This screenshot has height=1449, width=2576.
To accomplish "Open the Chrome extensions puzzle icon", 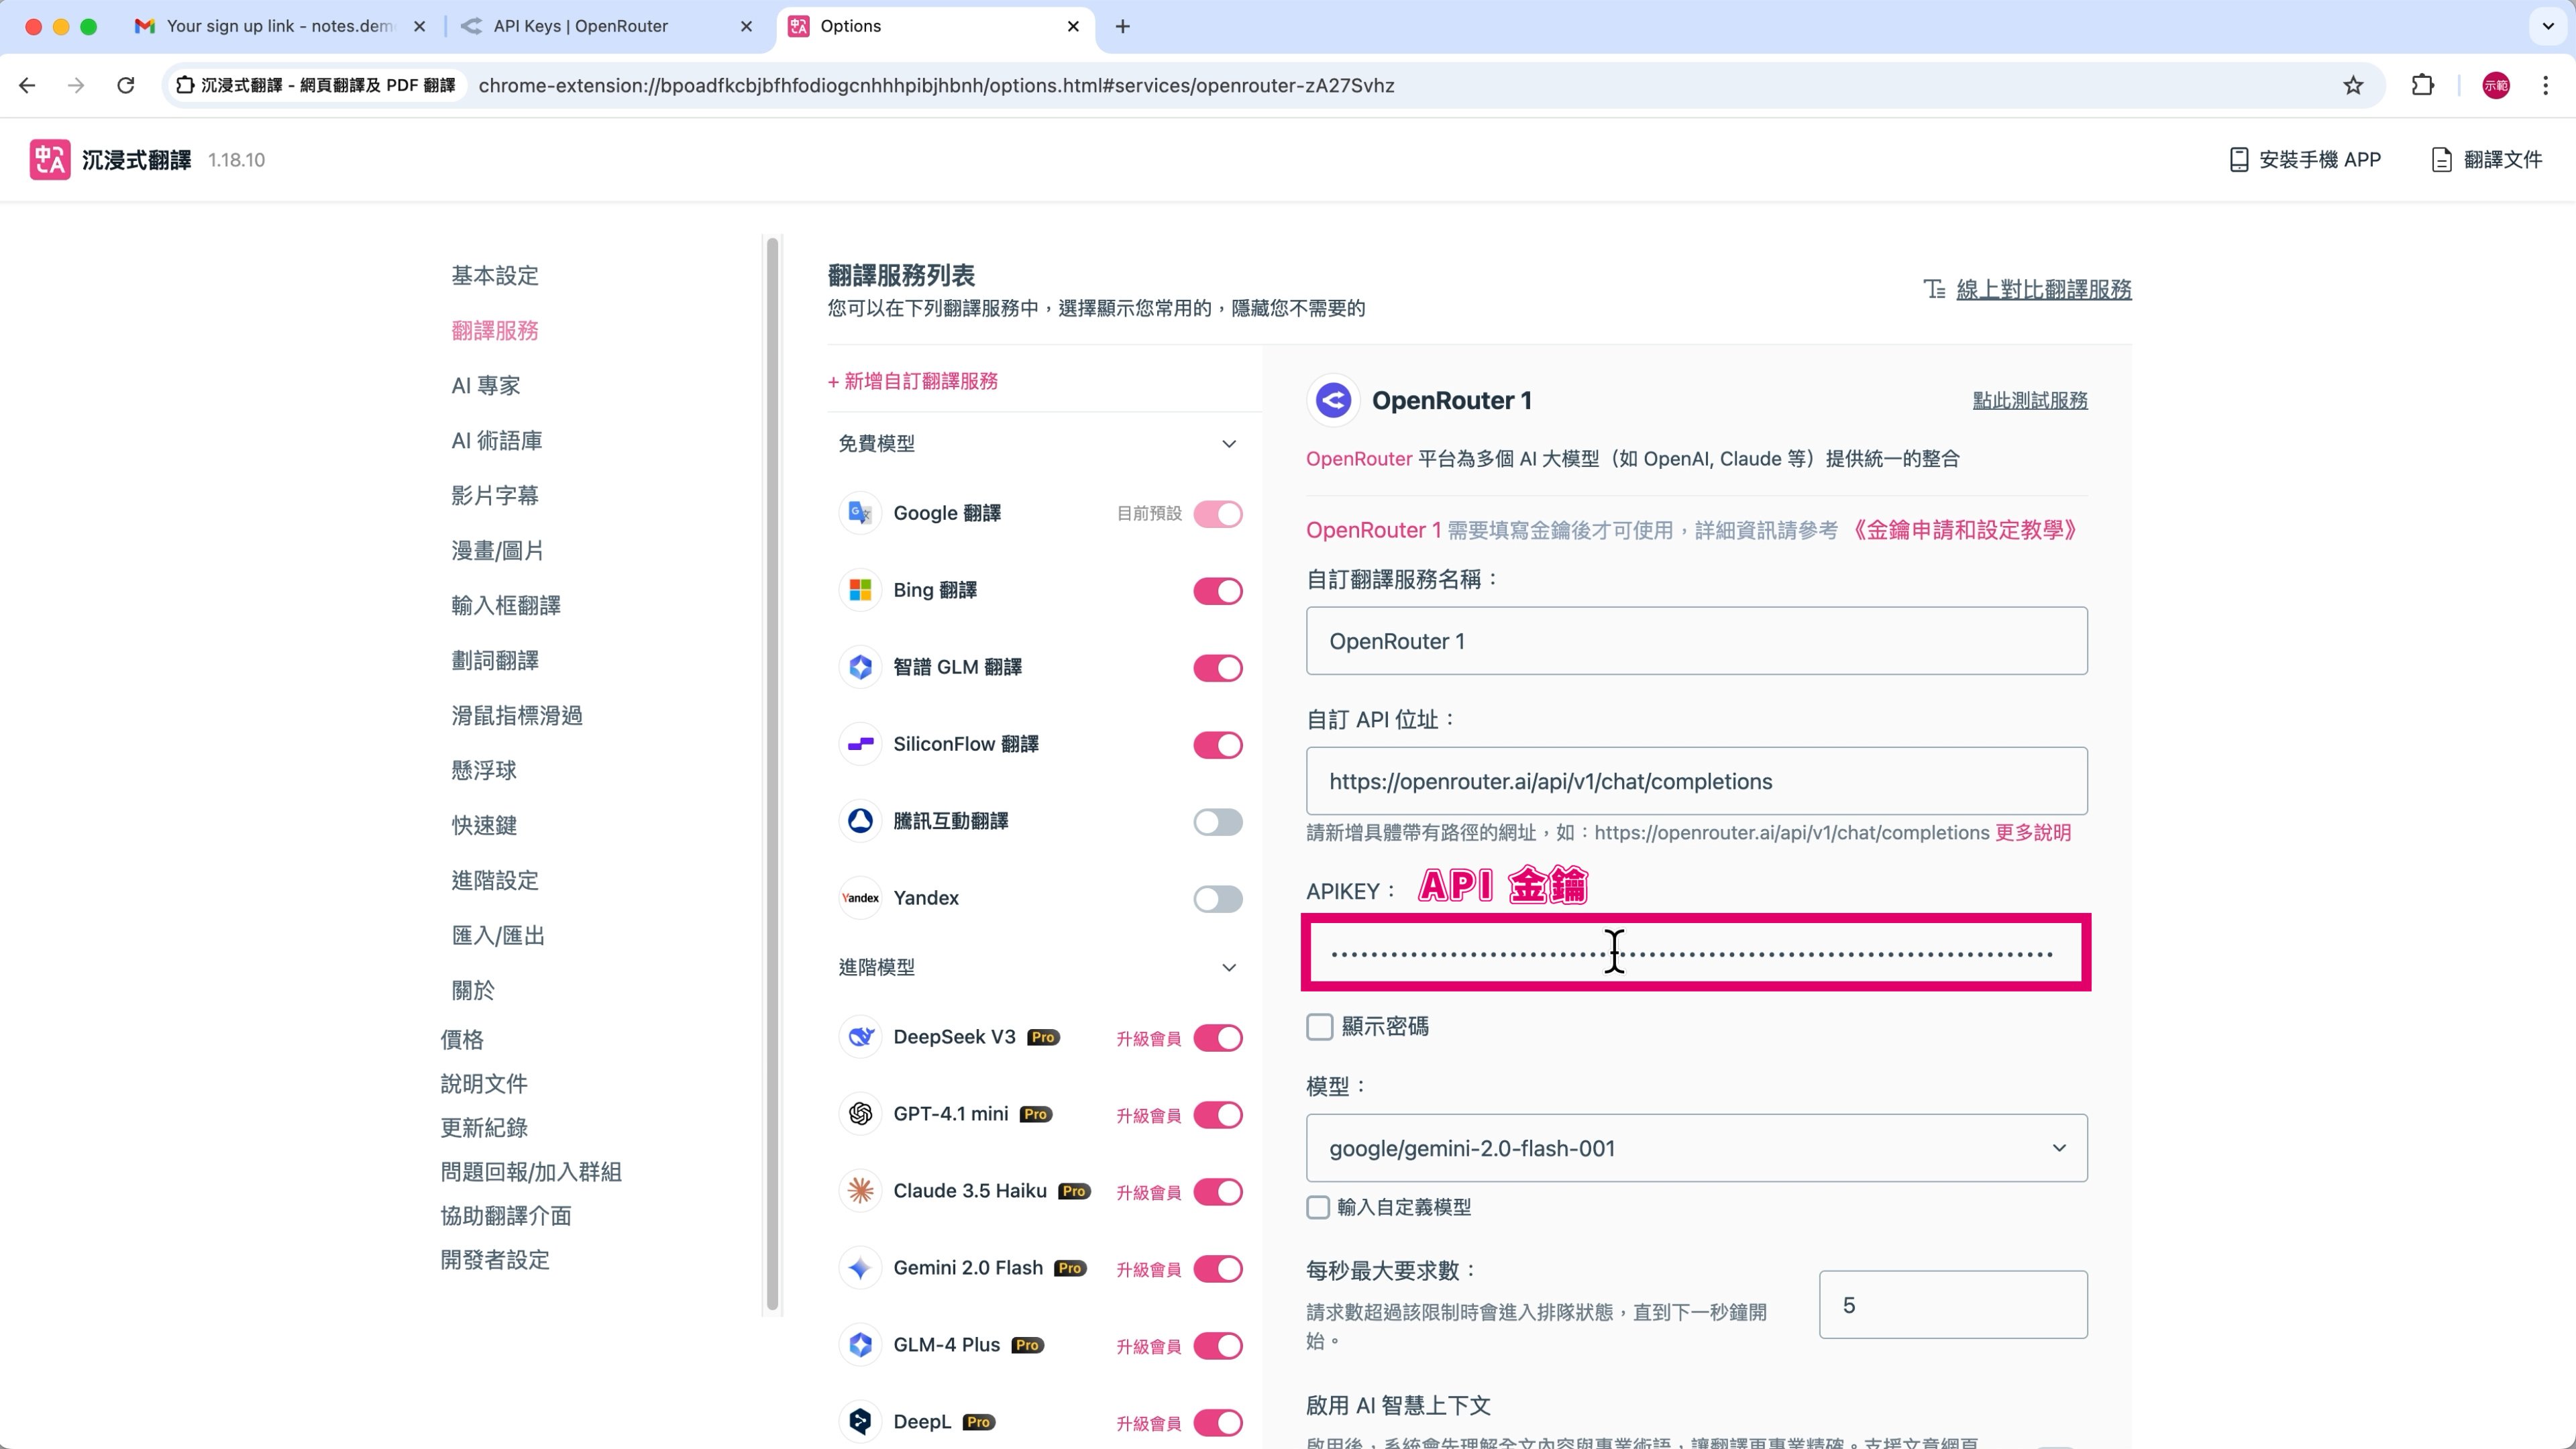I will [2422, 86].
